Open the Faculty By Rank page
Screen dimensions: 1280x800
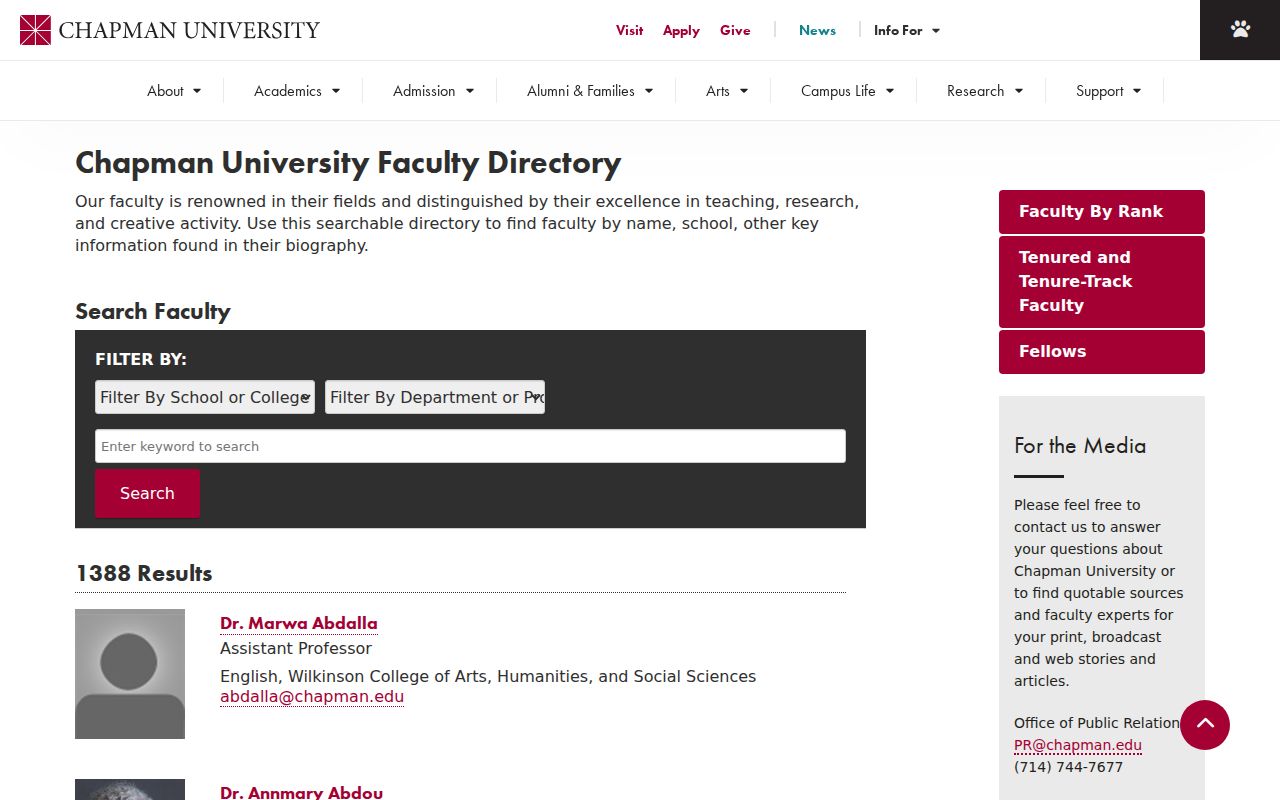point(1102,212)
